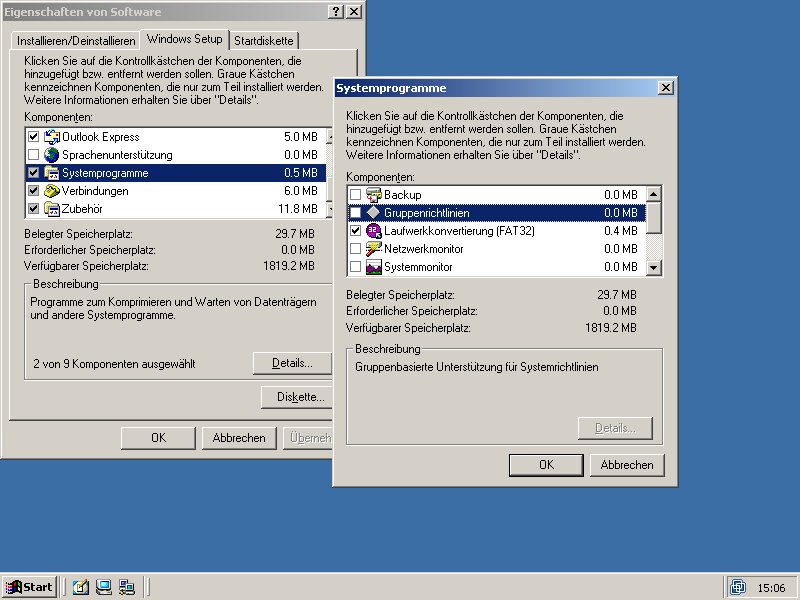Screen dimensions: 800x600
Task: Click Abbrechen in Eigenschaften von Software window
Action: pos(239,438)
